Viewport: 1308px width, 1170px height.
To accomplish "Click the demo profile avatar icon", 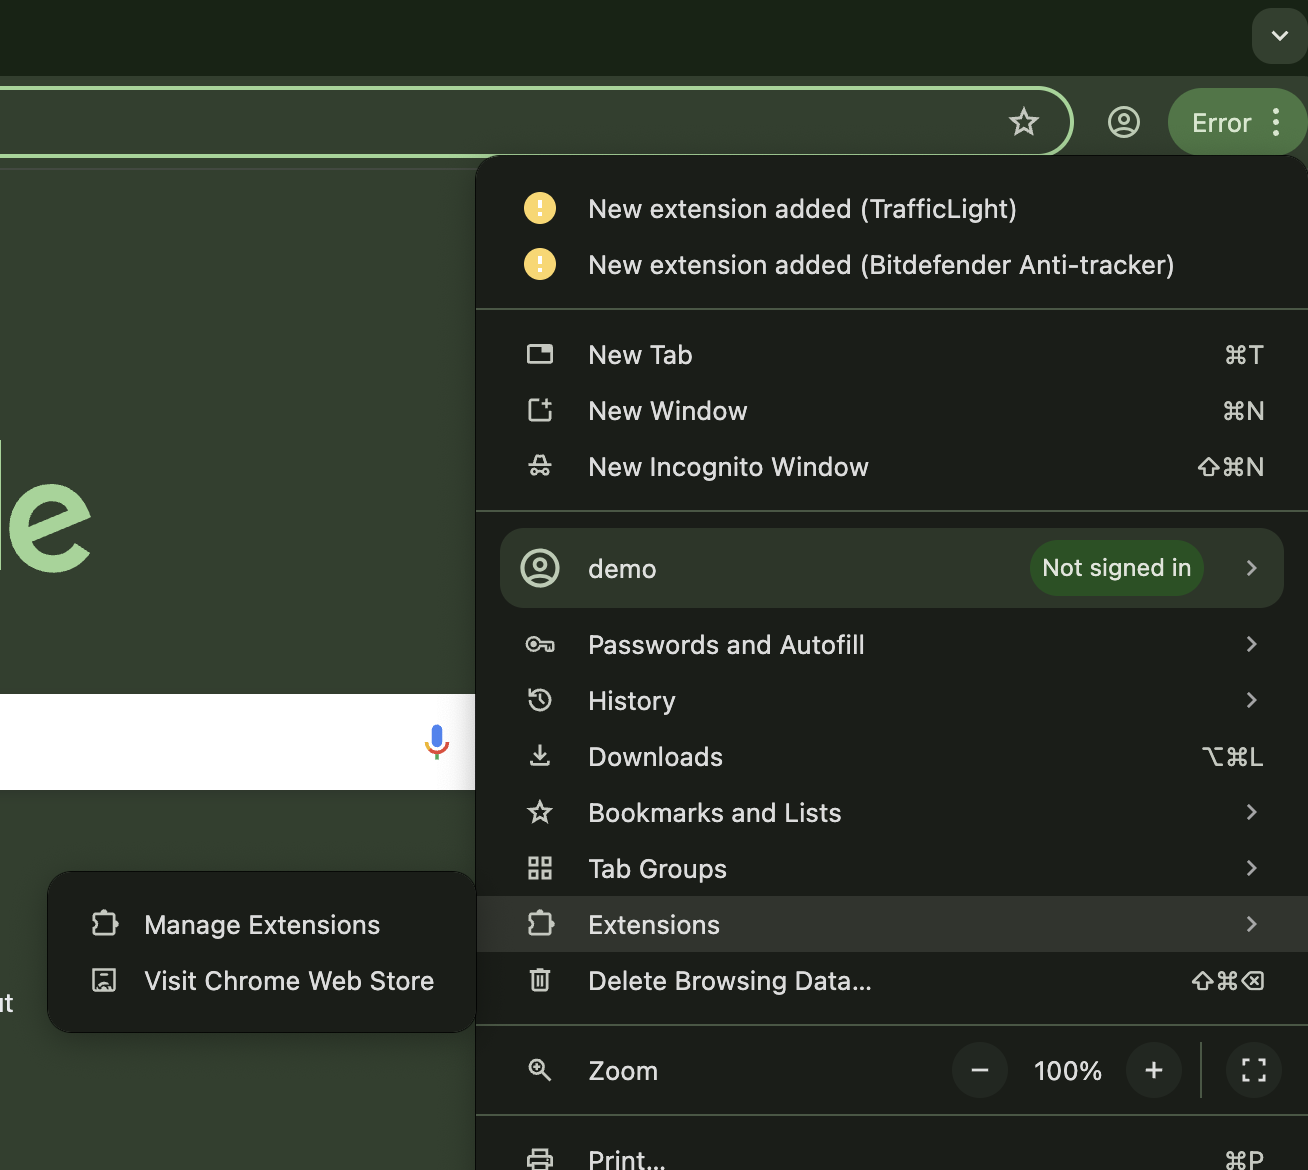I will 540,568.
